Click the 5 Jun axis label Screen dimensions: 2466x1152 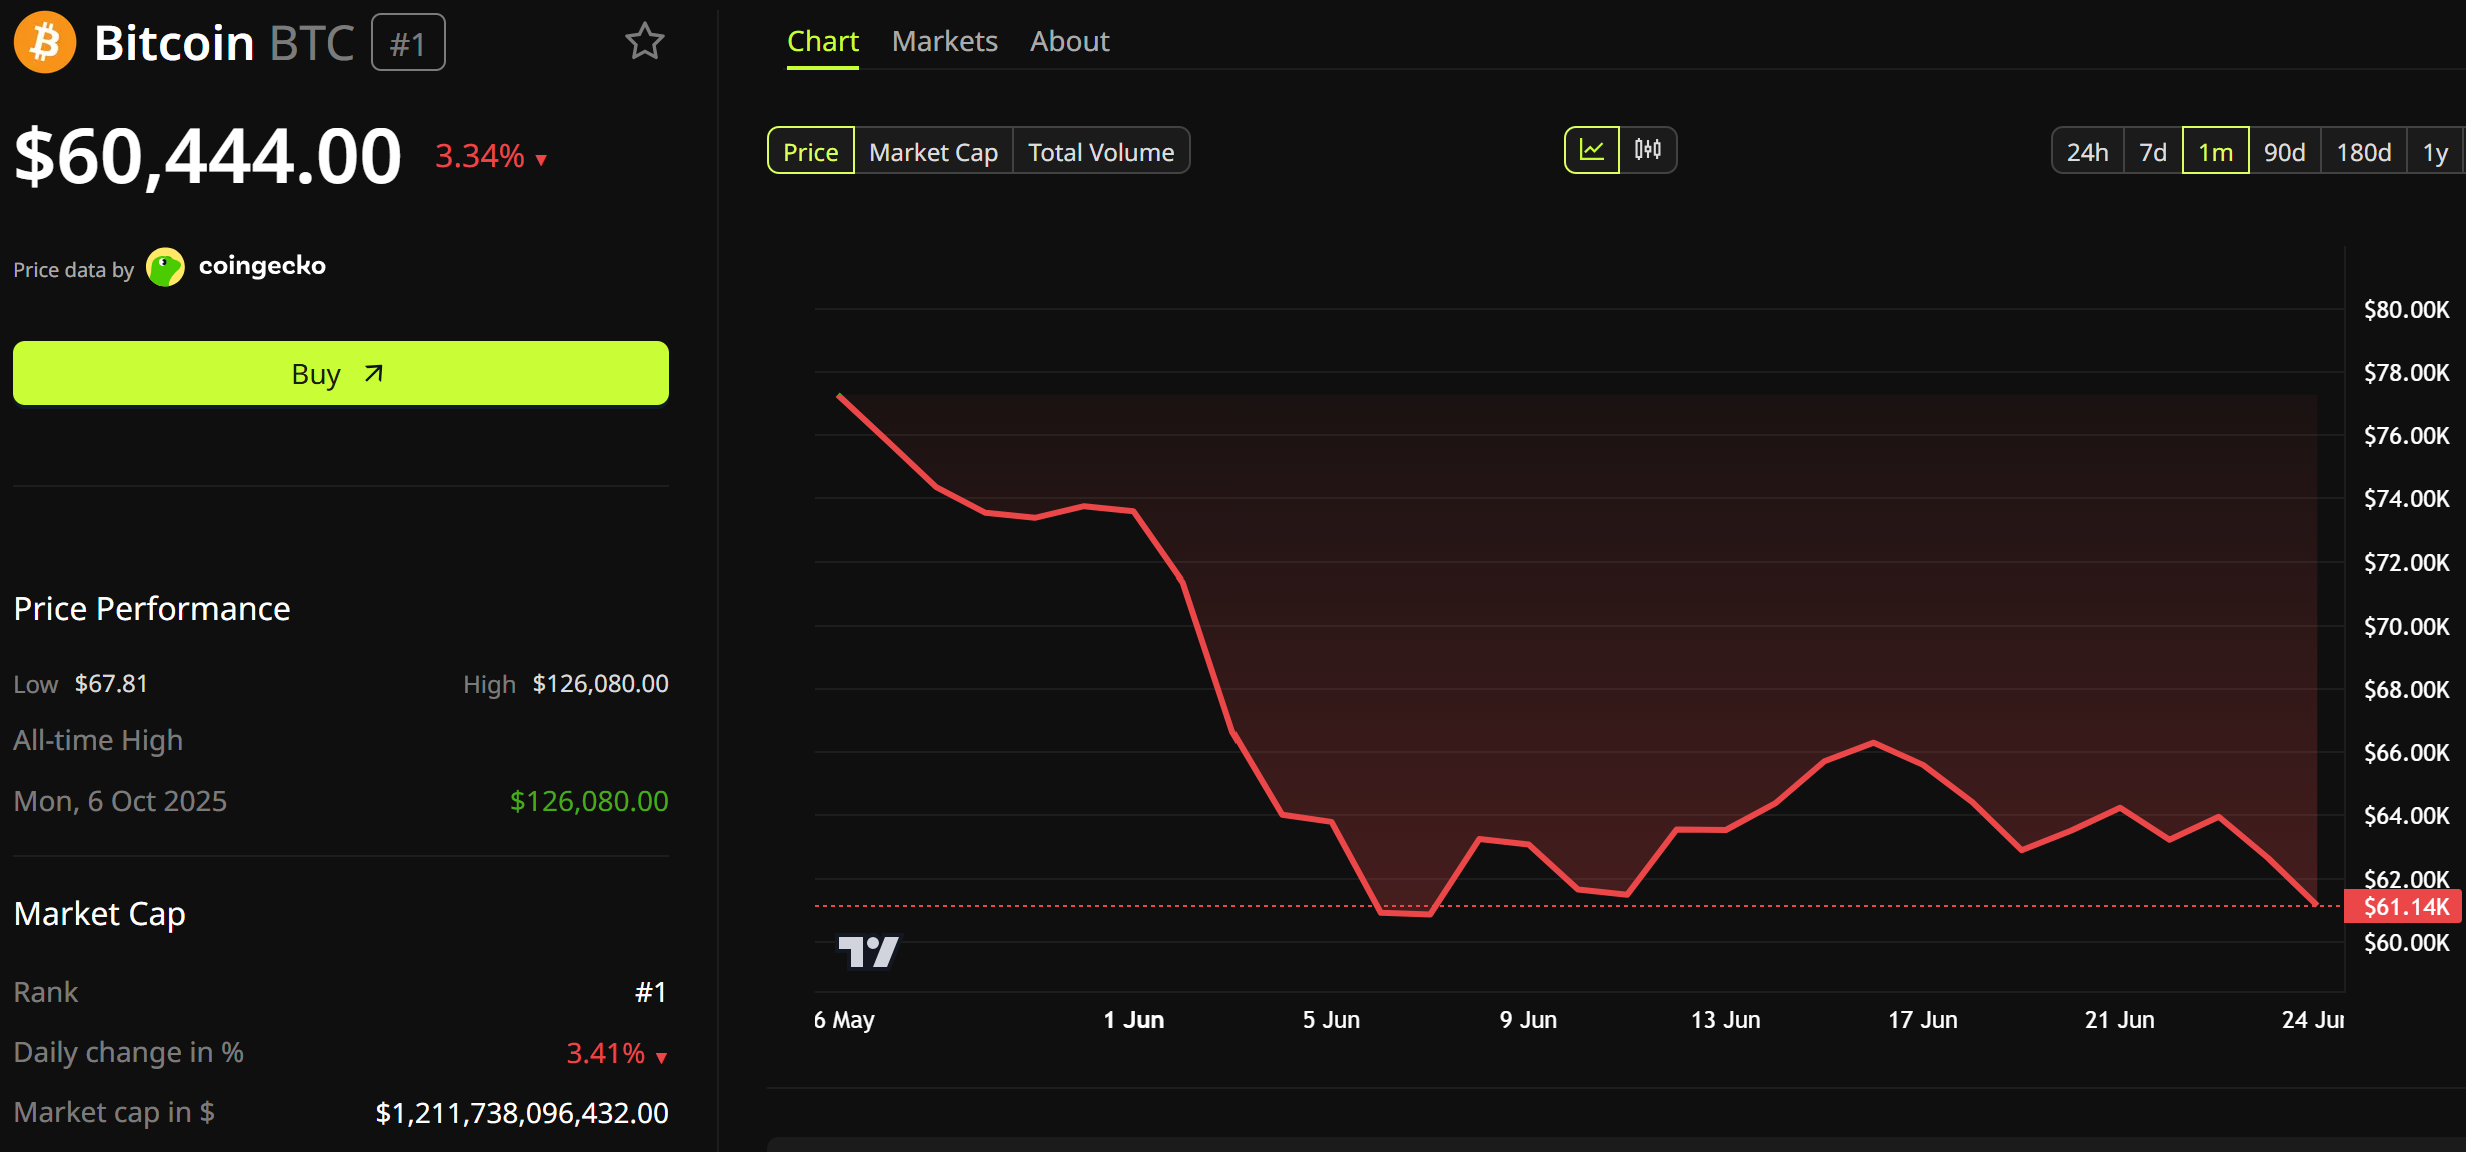click(x=1331, y=1020)
